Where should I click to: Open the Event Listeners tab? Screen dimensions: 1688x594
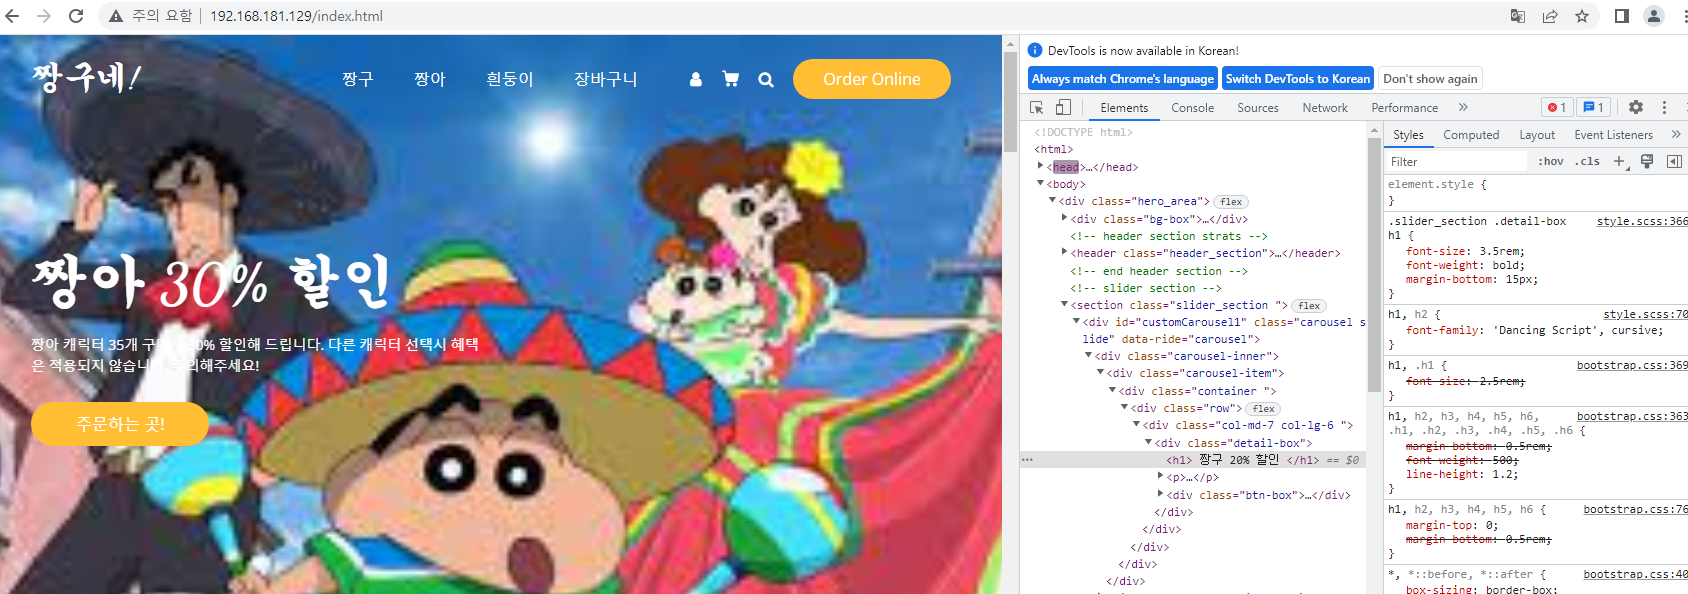(x=1613, y=134)
